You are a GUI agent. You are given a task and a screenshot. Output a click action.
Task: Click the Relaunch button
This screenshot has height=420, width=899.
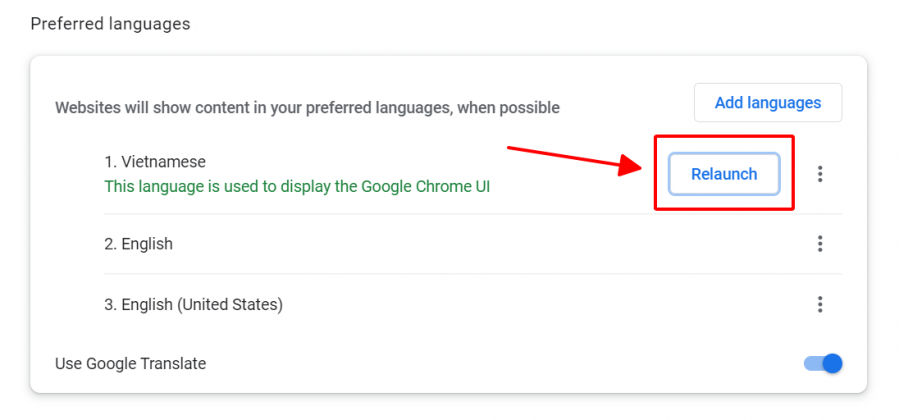(724, 174)
